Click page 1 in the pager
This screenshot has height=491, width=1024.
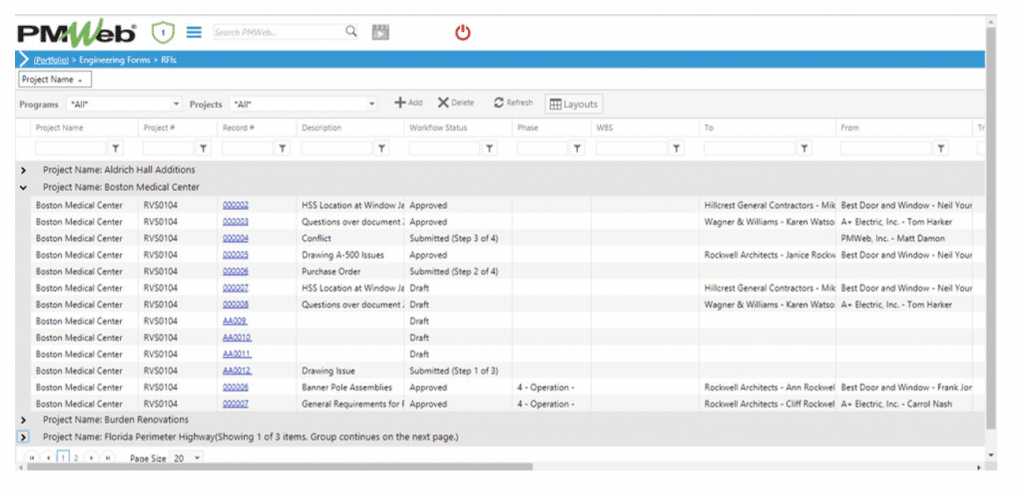pyautogui.click(x=63, y=458)
